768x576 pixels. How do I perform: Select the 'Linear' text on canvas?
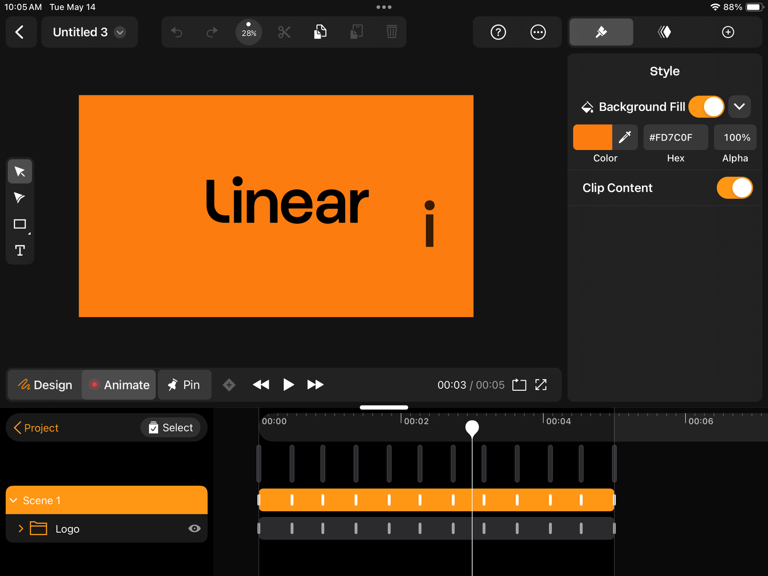[288, 201]
